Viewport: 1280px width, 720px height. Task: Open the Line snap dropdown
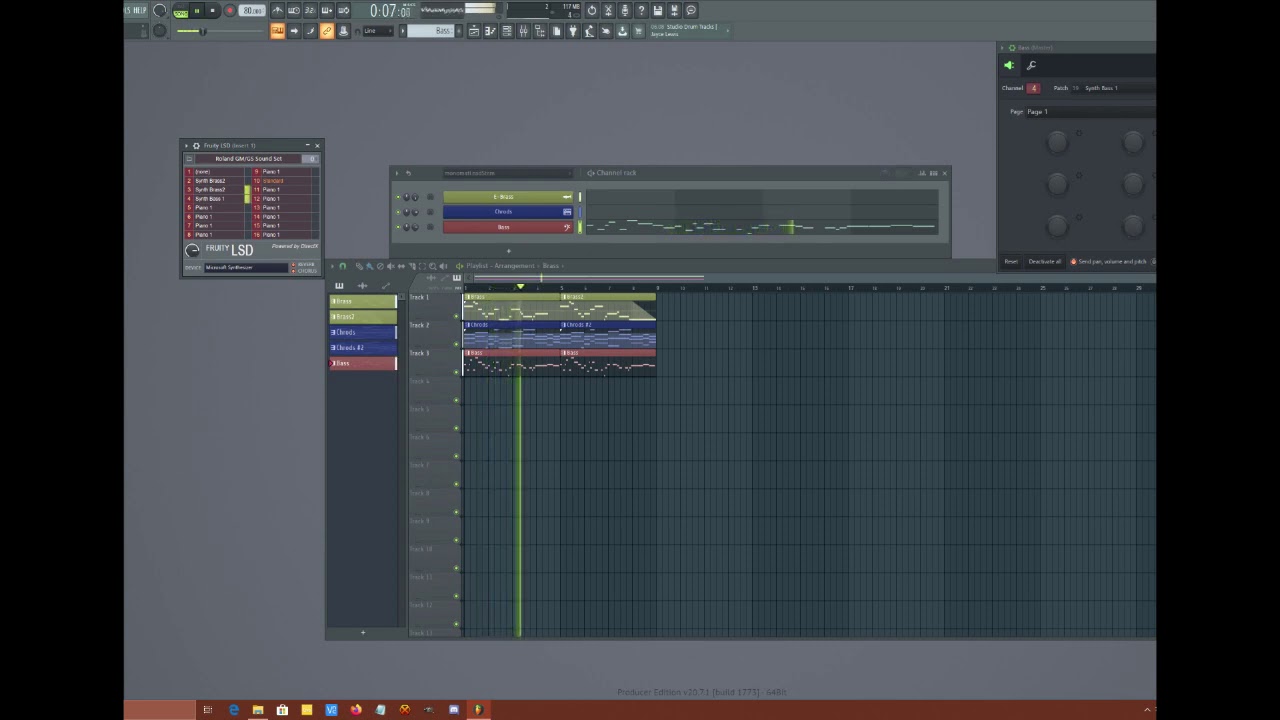tap(376, 31)
